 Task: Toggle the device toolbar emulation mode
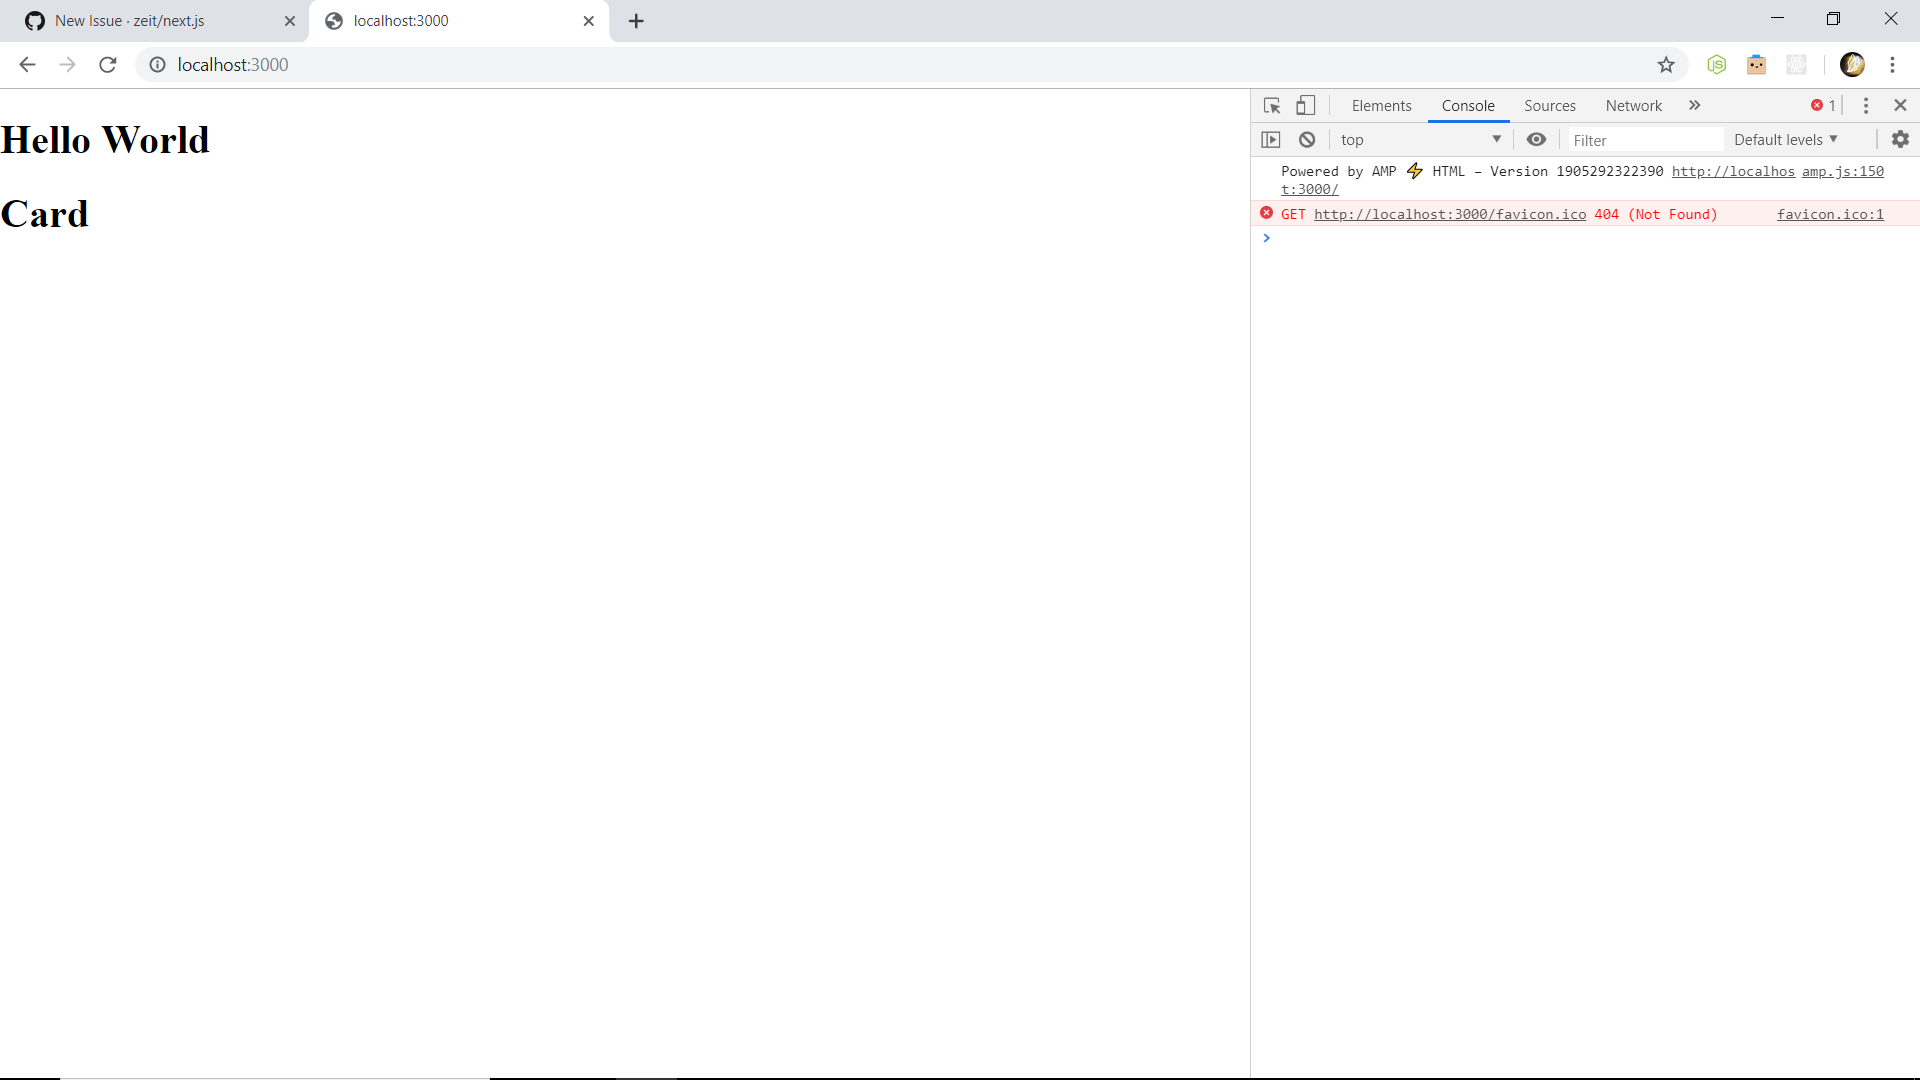(x=1305, y=105)
